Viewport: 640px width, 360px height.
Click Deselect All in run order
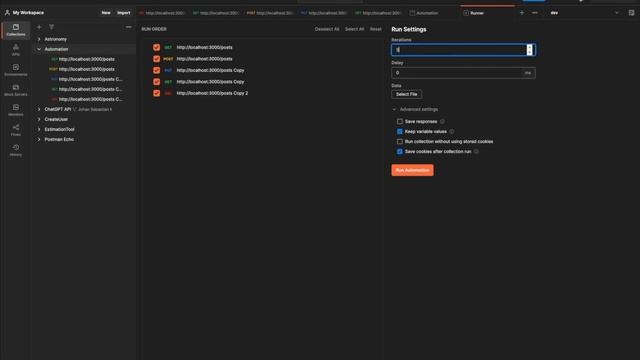pos(327,29)
